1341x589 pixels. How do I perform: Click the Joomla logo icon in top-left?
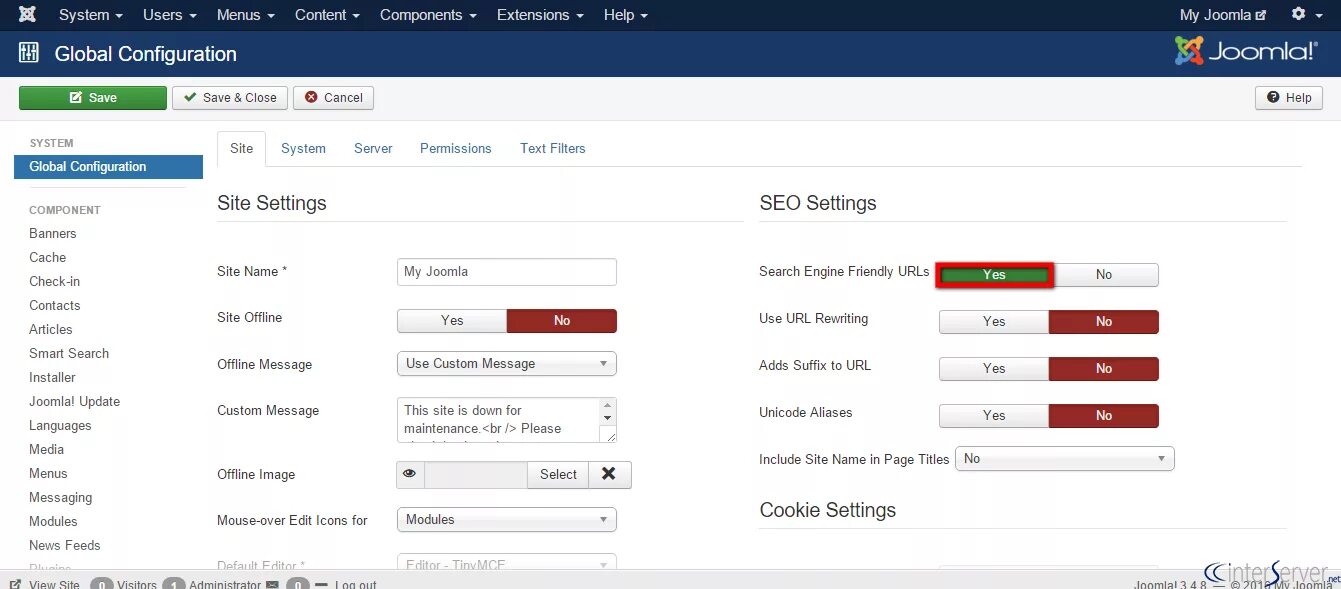tap(27, 15)
